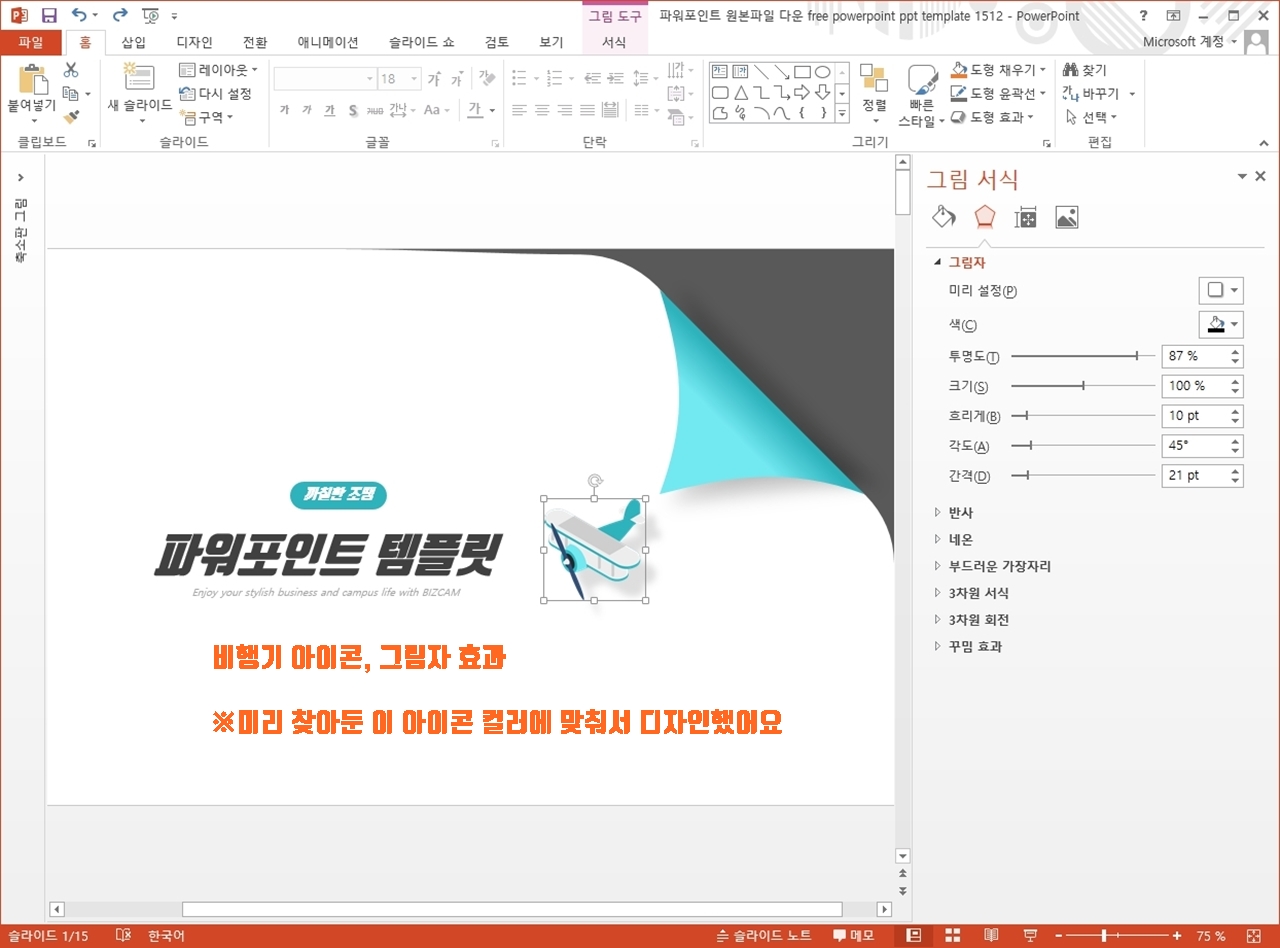Choose the right arrow shape in the gallery

(x=802, y=92)
